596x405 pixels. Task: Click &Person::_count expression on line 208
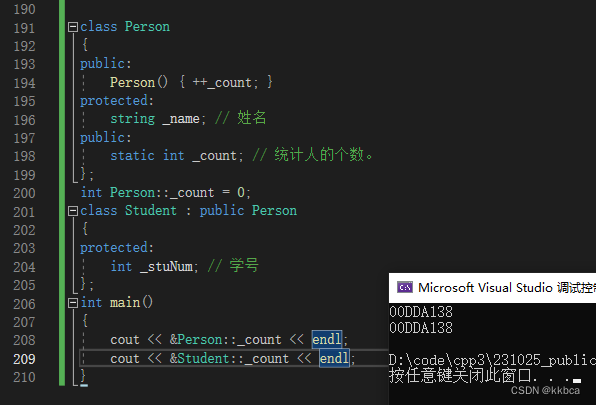pos(225,339)
